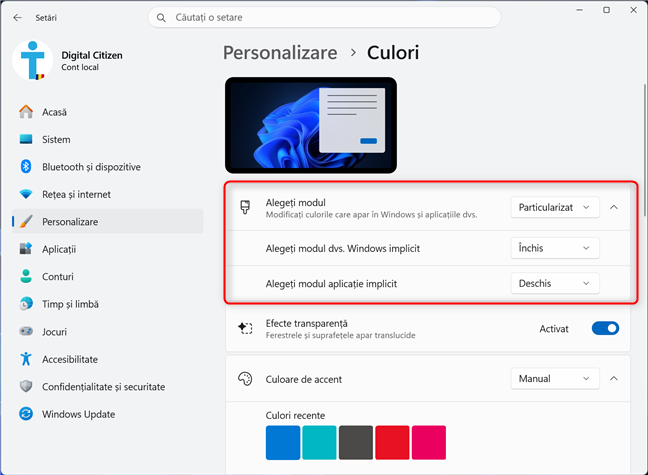The width and height of the screenshot is (648, 475).
Task: Go to Acasă in the sidebar
Action: [x=108, y=112]
